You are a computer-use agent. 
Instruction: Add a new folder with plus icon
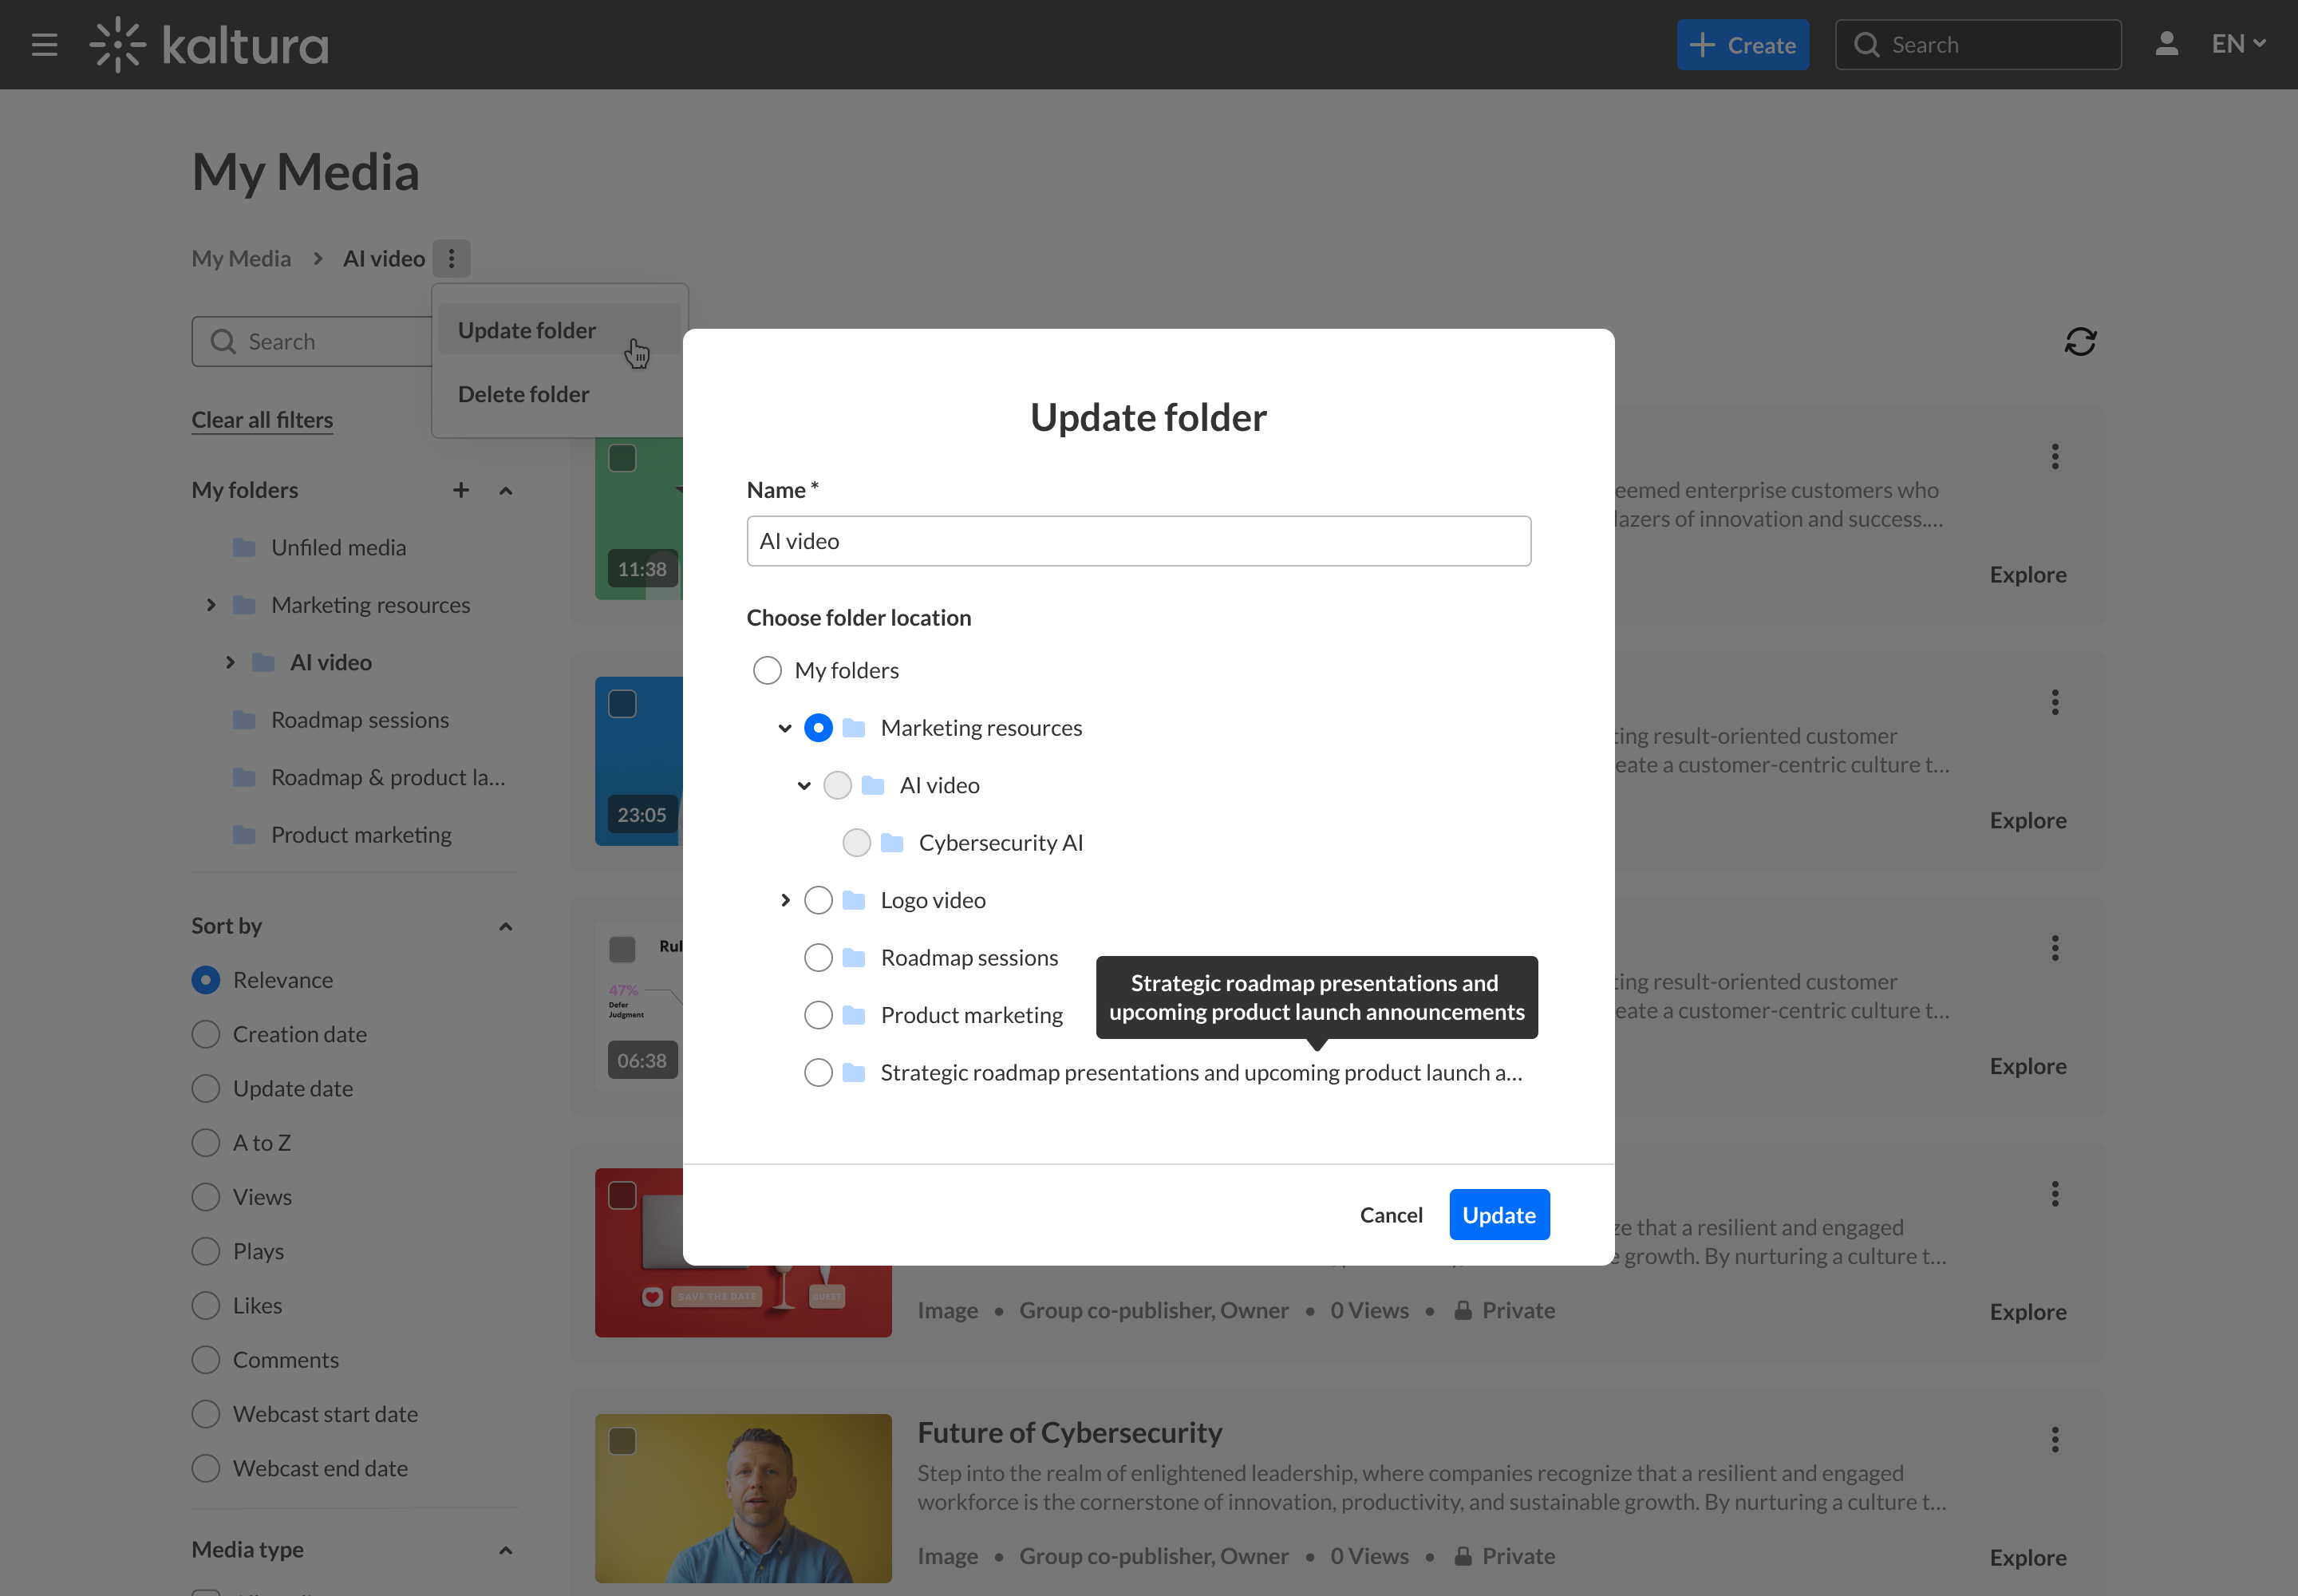pos(461,490)
